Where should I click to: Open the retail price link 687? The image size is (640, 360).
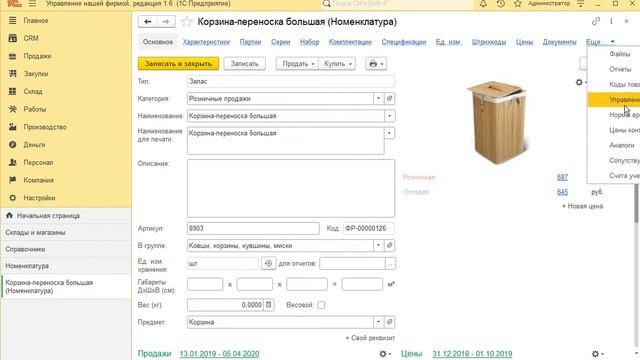click(562, 177)
